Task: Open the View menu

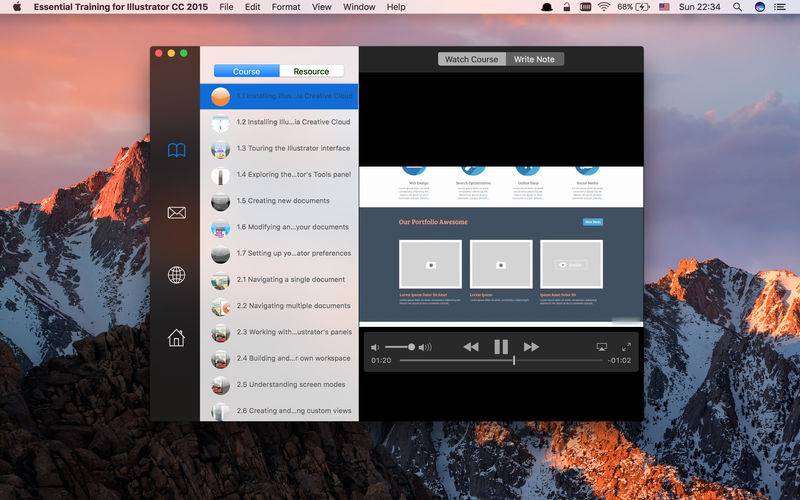Action: coord(321,7)
